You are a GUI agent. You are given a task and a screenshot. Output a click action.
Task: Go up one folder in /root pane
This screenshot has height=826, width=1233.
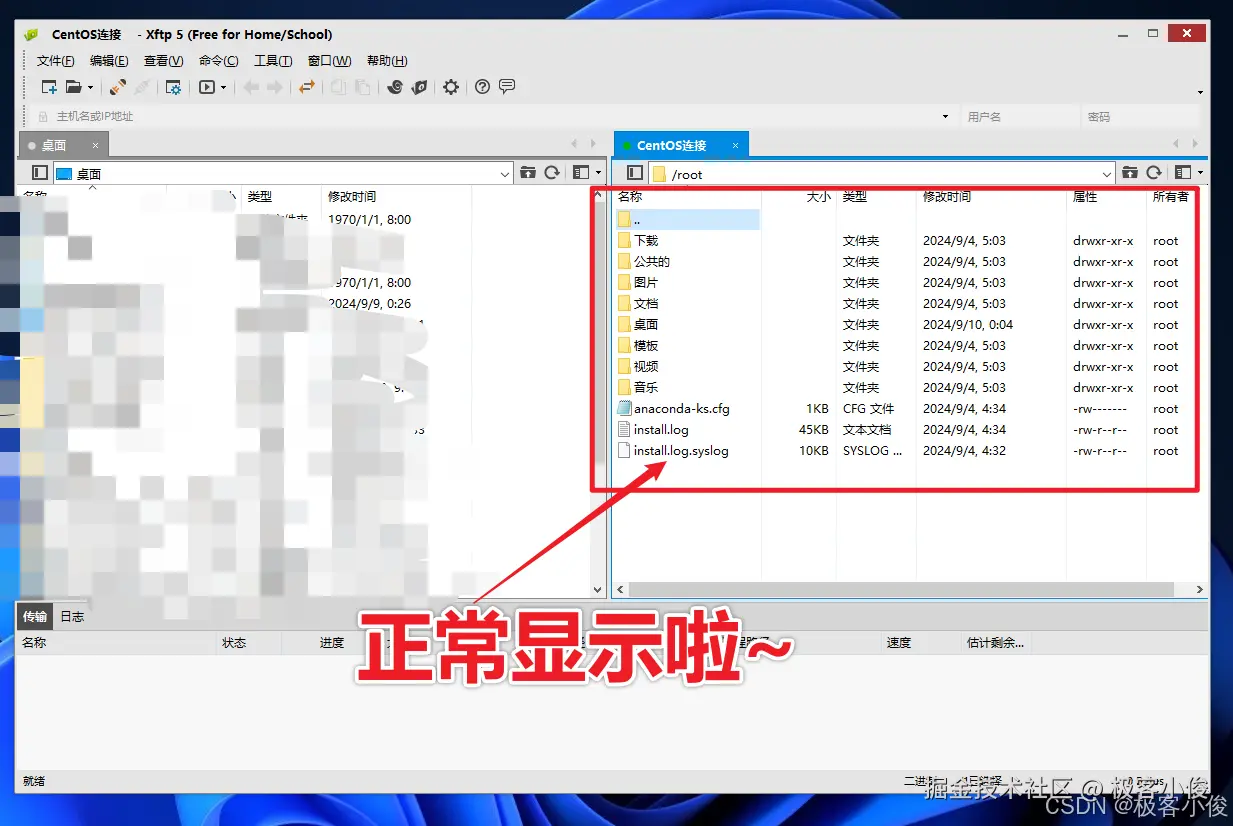tap(1130, 173)
